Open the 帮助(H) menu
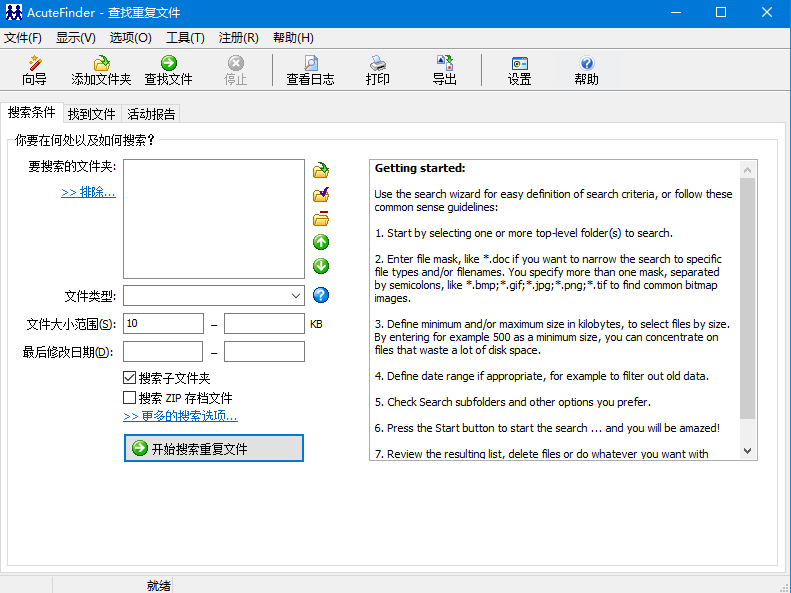 293,38
